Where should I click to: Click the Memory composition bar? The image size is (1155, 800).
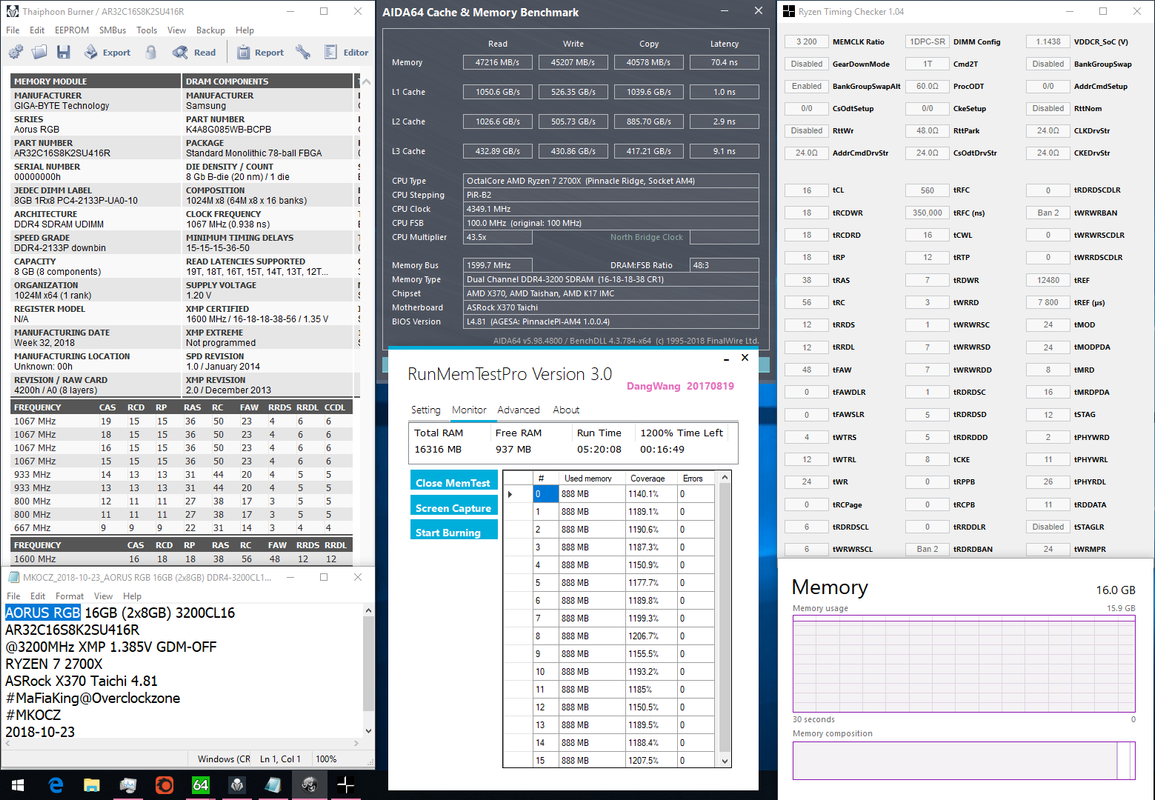click(x=964, y=760)
